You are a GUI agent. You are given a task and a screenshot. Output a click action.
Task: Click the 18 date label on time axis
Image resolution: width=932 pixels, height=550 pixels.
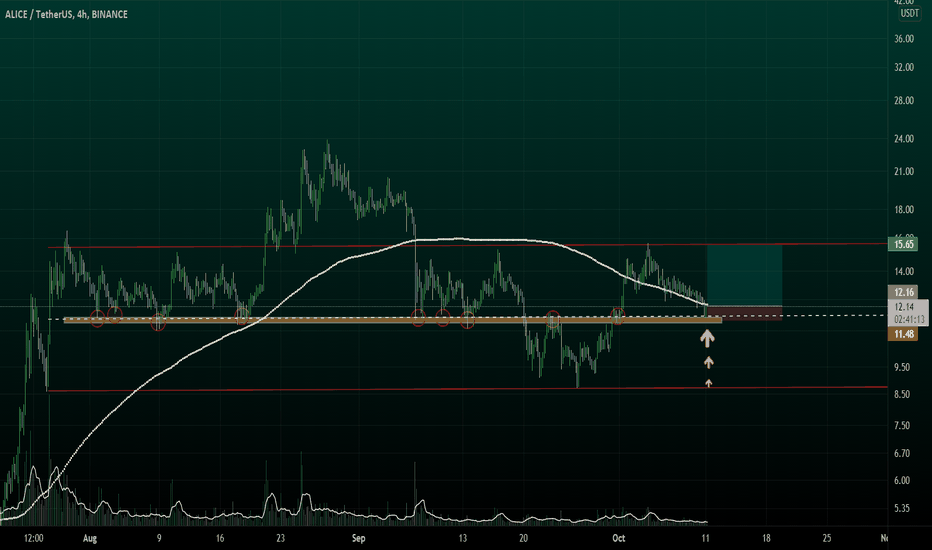tap(766, 538)
